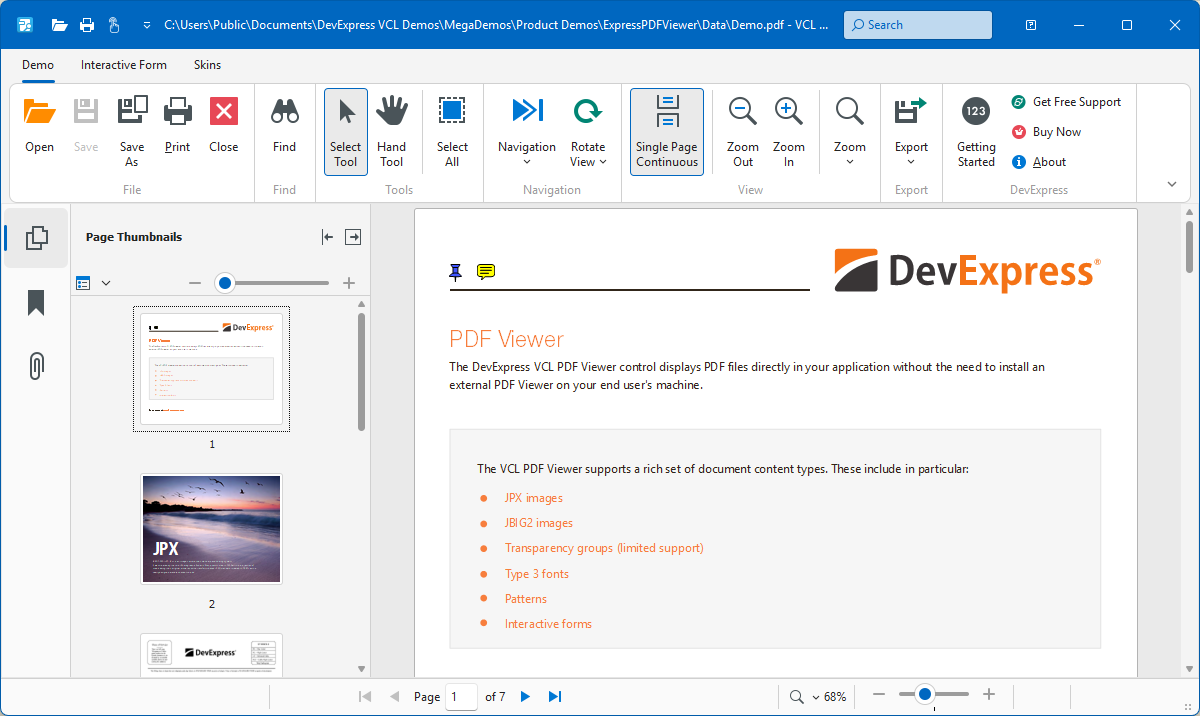This screenshot has height=716, width=1200.
Task: Go to the first page
Action: pos(365,696)
